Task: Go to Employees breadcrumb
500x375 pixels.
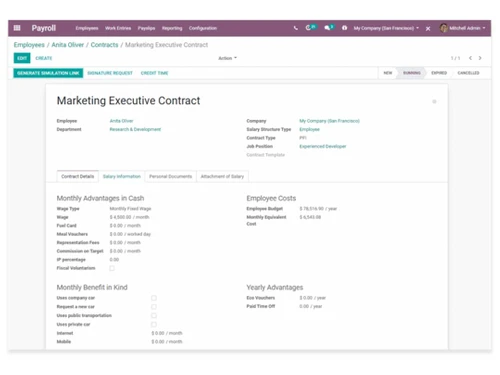Action: pos(29,45)
